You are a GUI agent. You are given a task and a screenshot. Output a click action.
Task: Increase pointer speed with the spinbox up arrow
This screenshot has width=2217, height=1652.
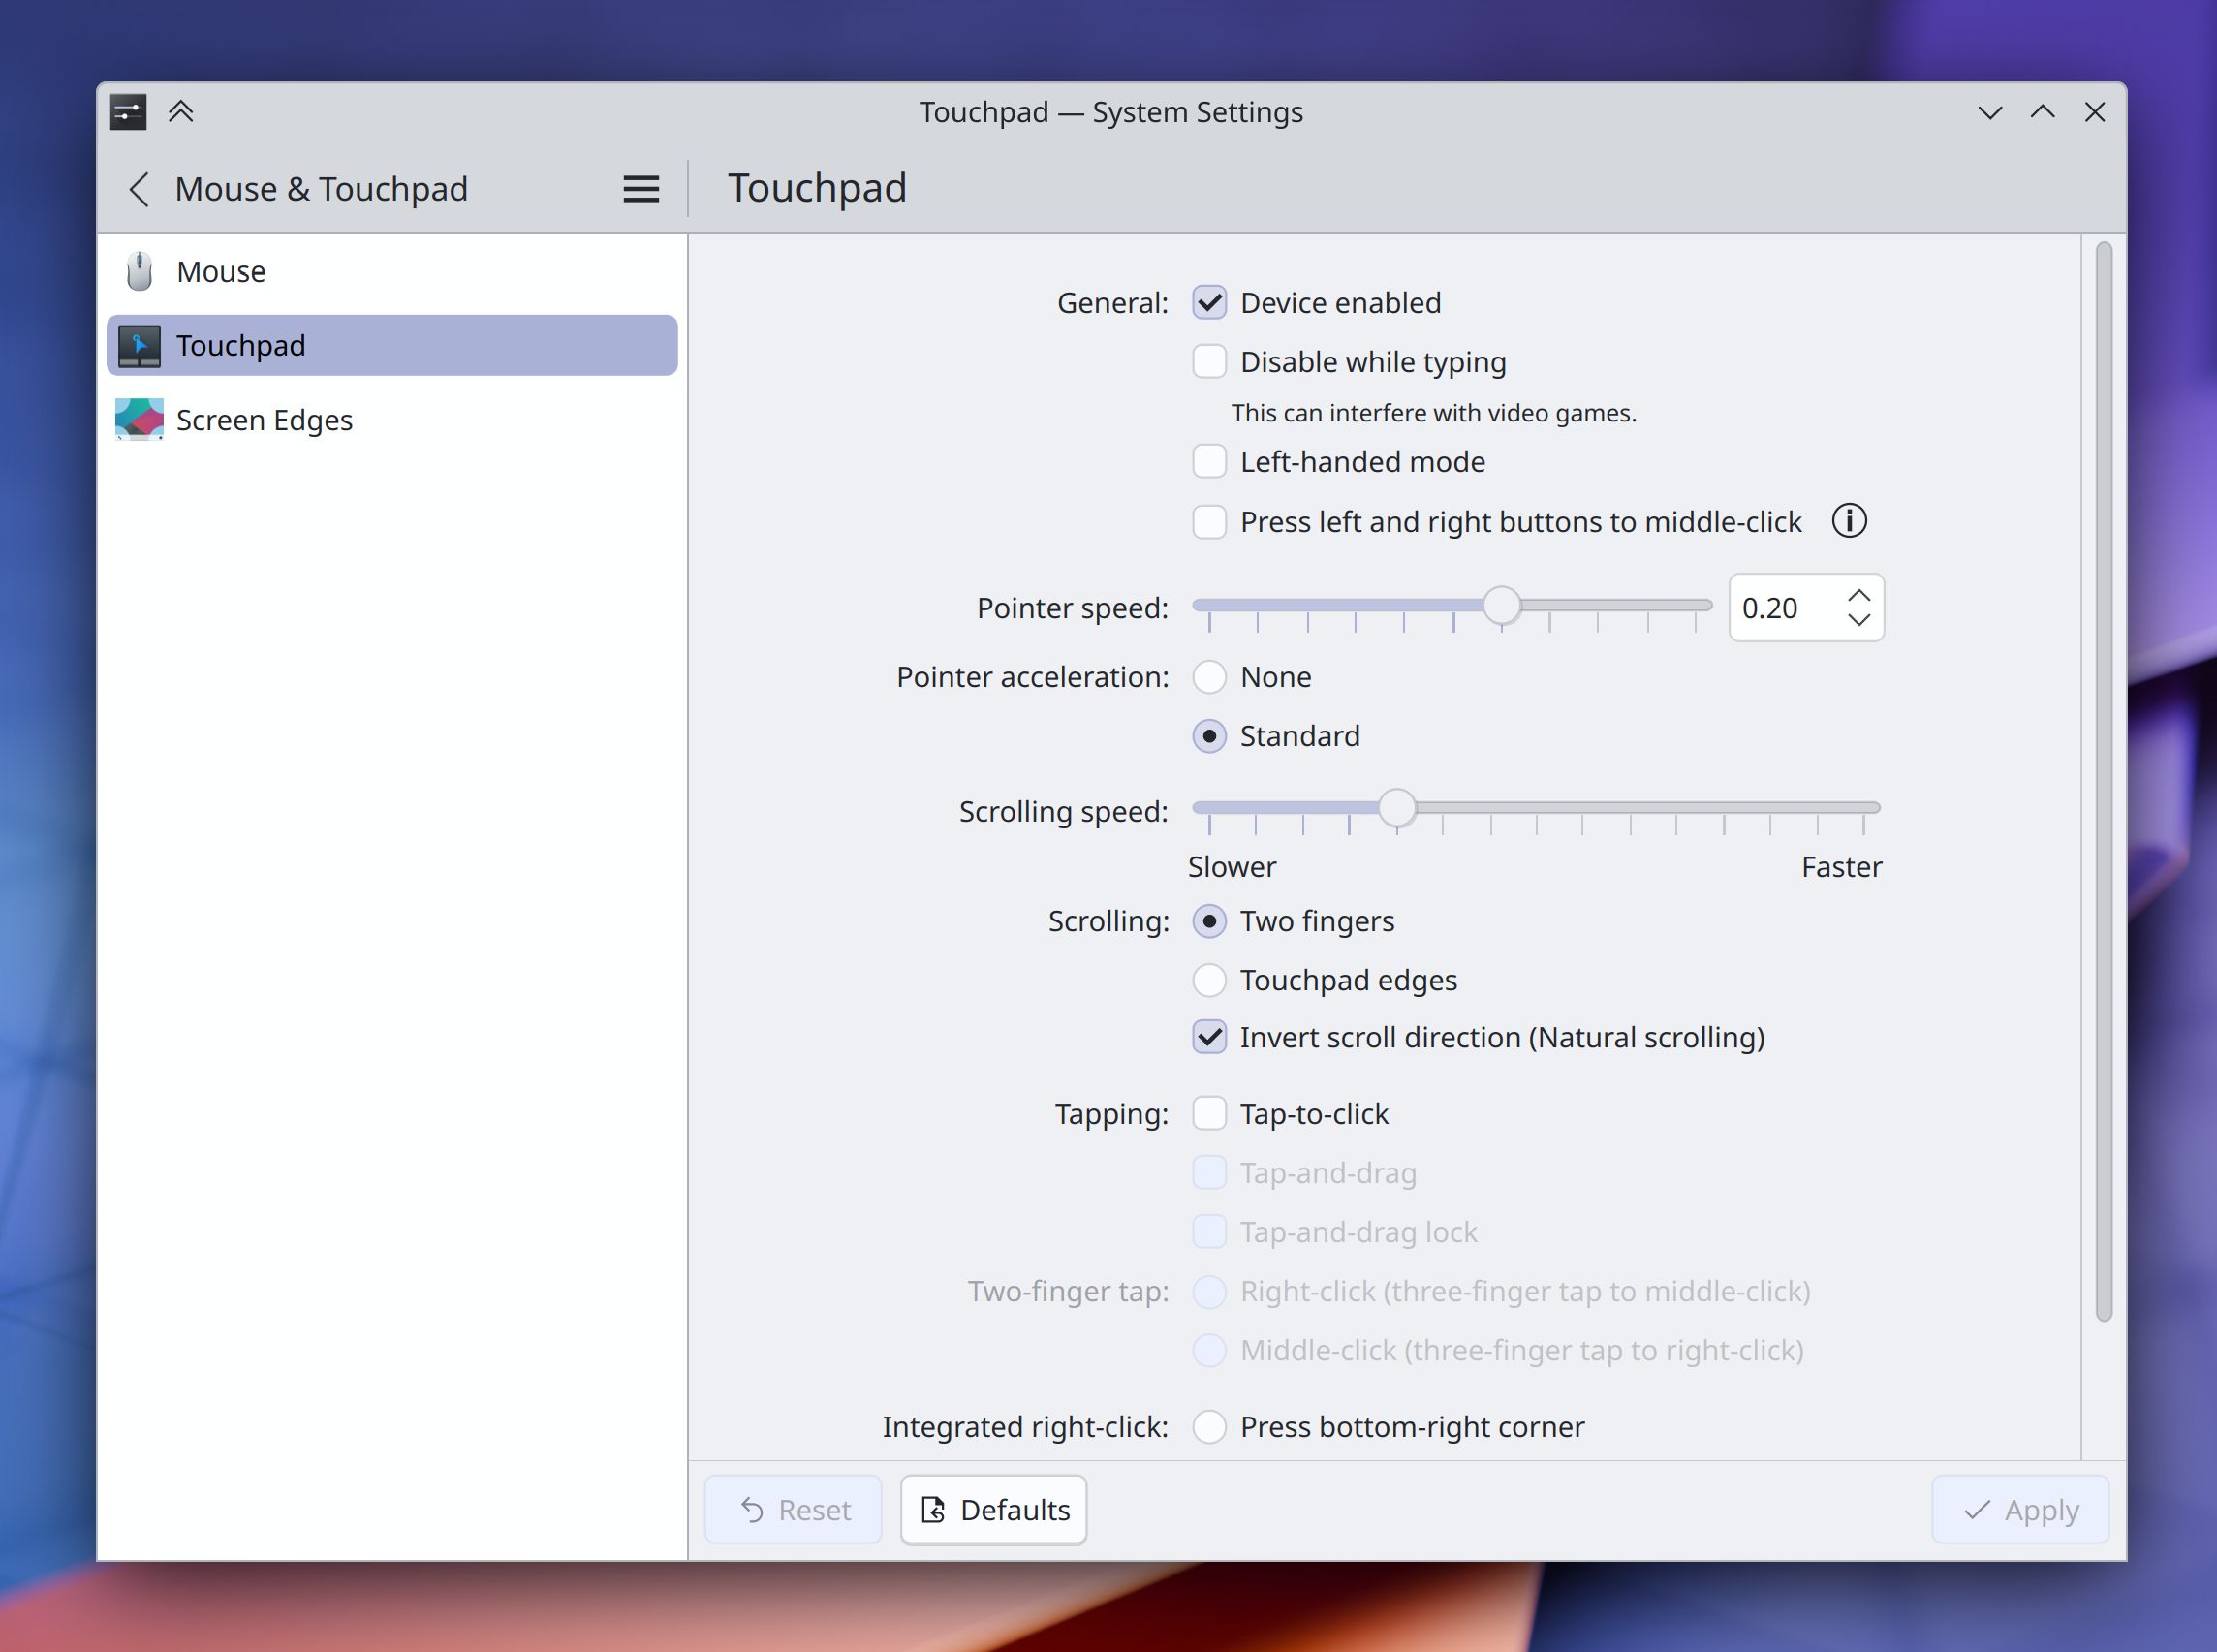click(x=1859, y=596)
